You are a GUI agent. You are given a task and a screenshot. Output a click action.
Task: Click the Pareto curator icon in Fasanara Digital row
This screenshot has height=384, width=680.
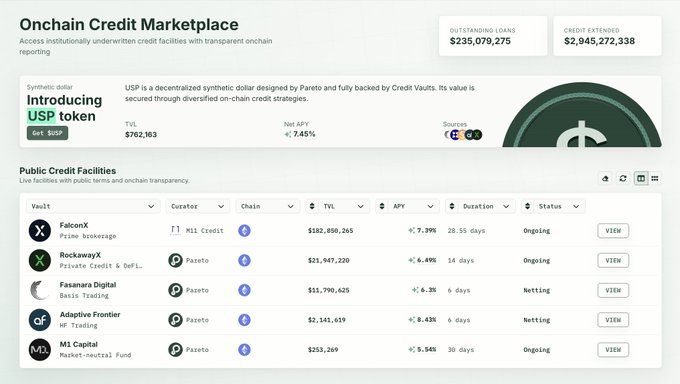[x=175, y=290]
